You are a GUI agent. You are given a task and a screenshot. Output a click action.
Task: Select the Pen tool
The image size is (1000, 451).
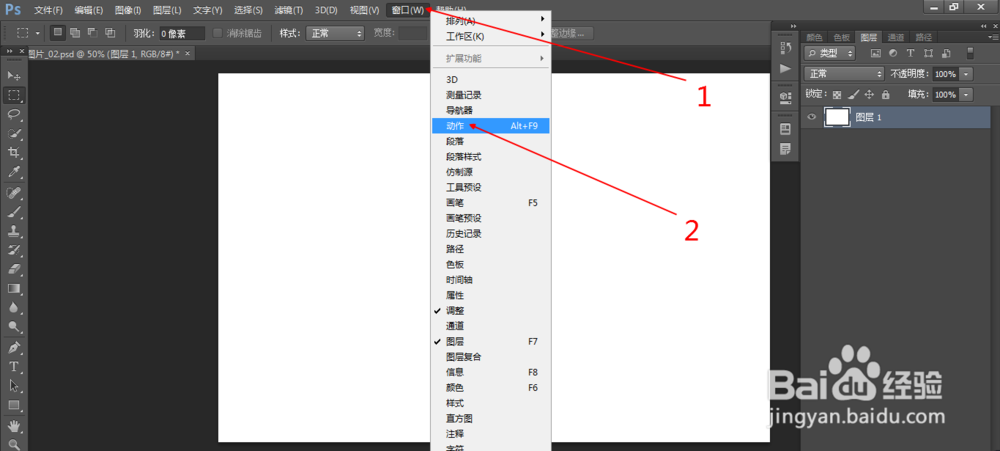point(13,348)
